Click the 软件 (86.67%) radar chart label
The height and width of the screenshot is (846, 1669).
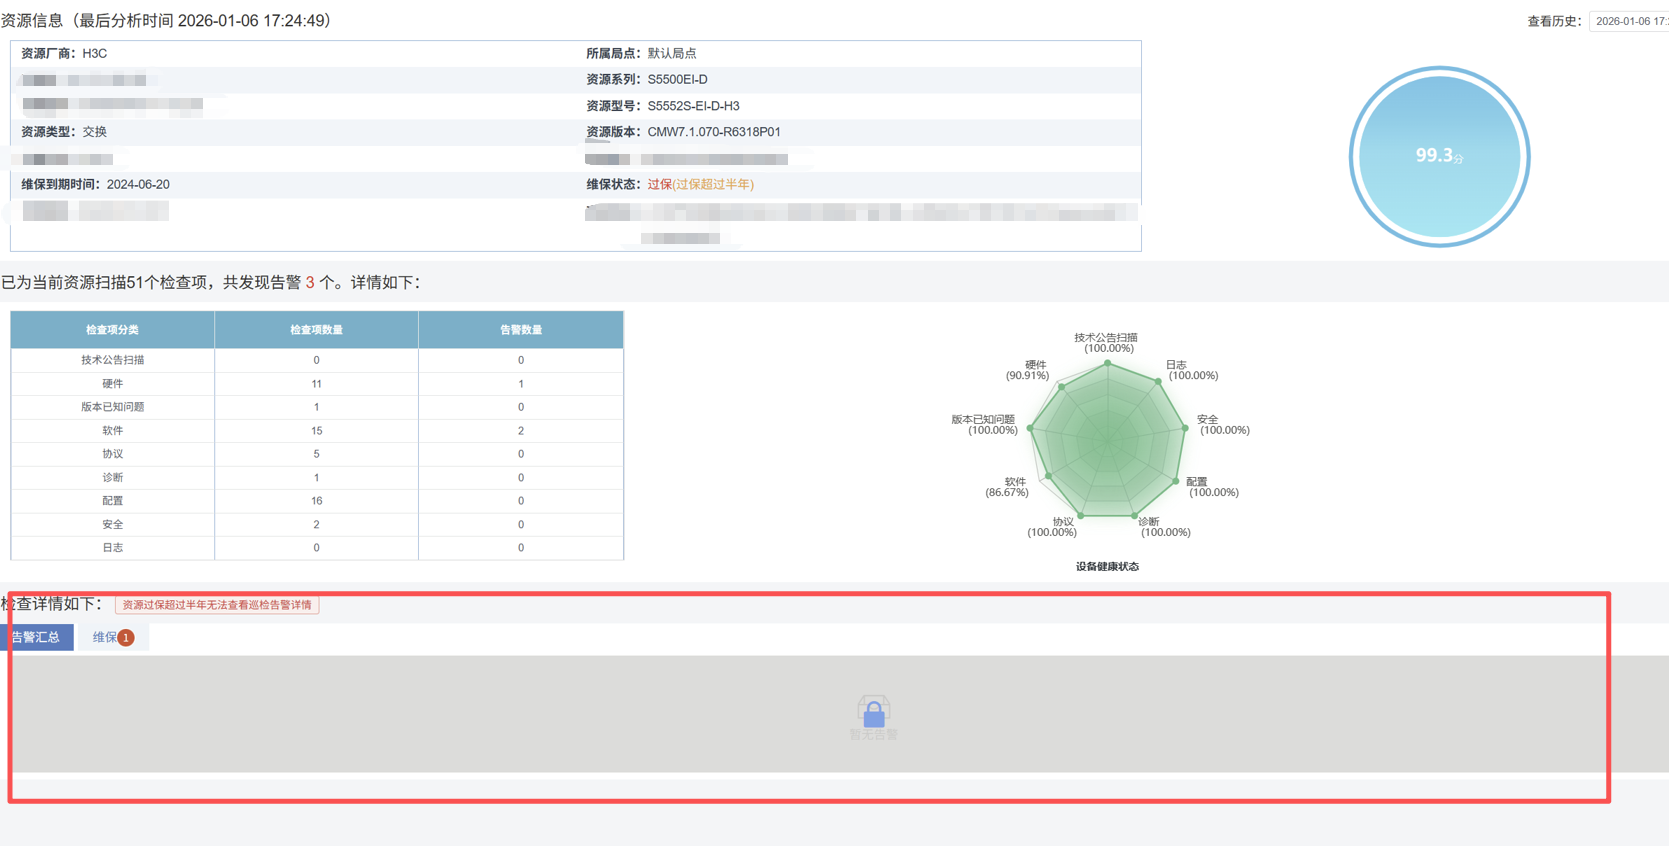click(x=1008, y=487)
